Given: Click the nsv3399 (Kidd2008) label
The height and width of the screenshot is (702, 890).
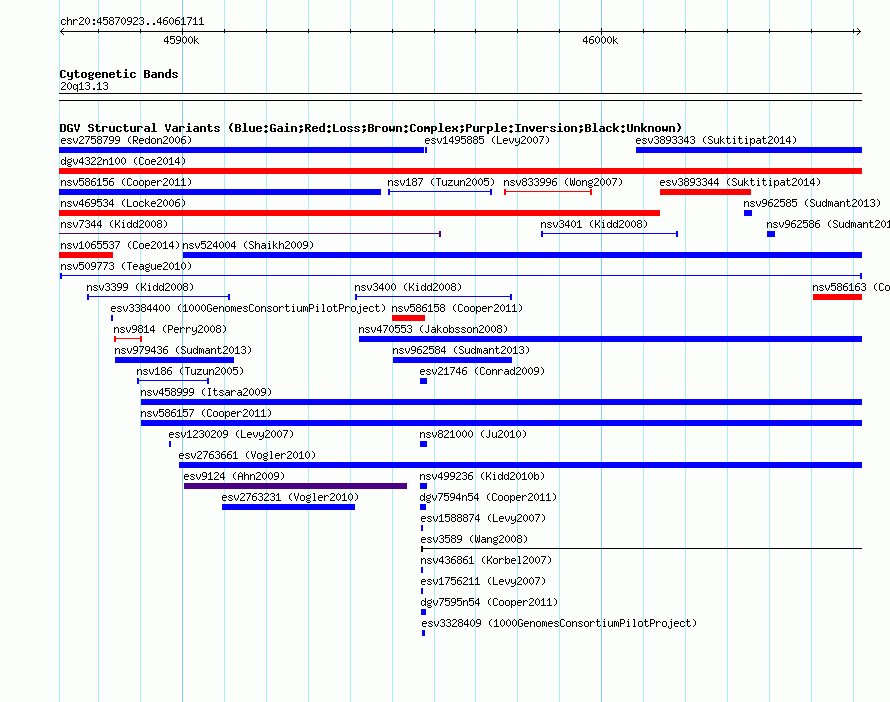Looking at the screenshot, I should pyautogui.click(x=140, y=287).
